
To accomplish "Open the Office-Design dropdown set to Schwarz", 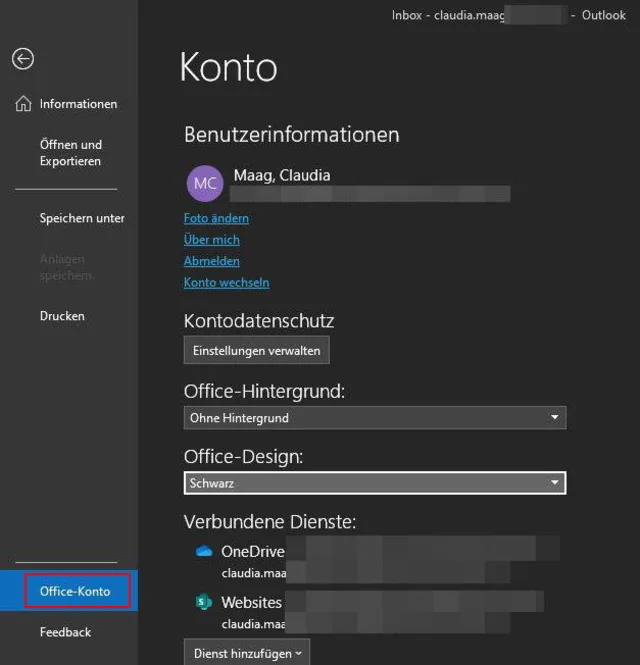I will 375,483.
